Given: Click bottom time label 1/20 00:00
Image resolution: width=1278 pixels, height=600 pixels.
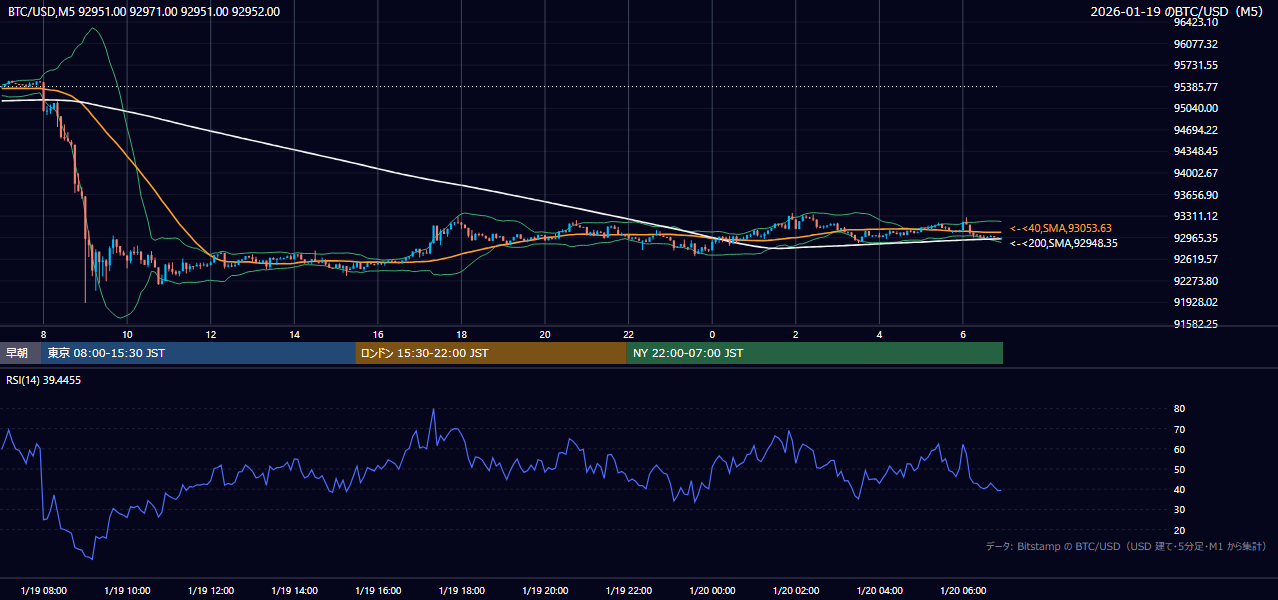Looking at the screenshot, I should [x=712, y=591].
